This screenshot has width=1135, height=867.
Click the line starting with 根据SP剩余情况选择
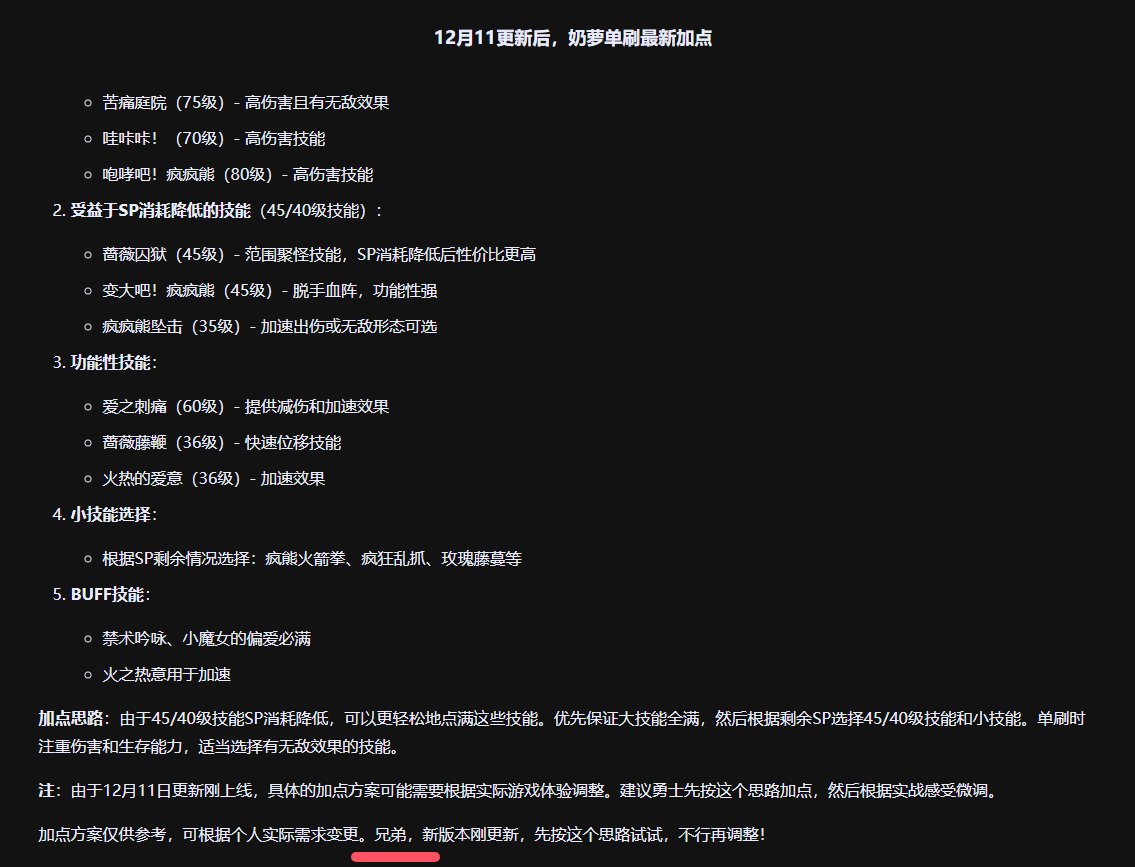(311, 559)
